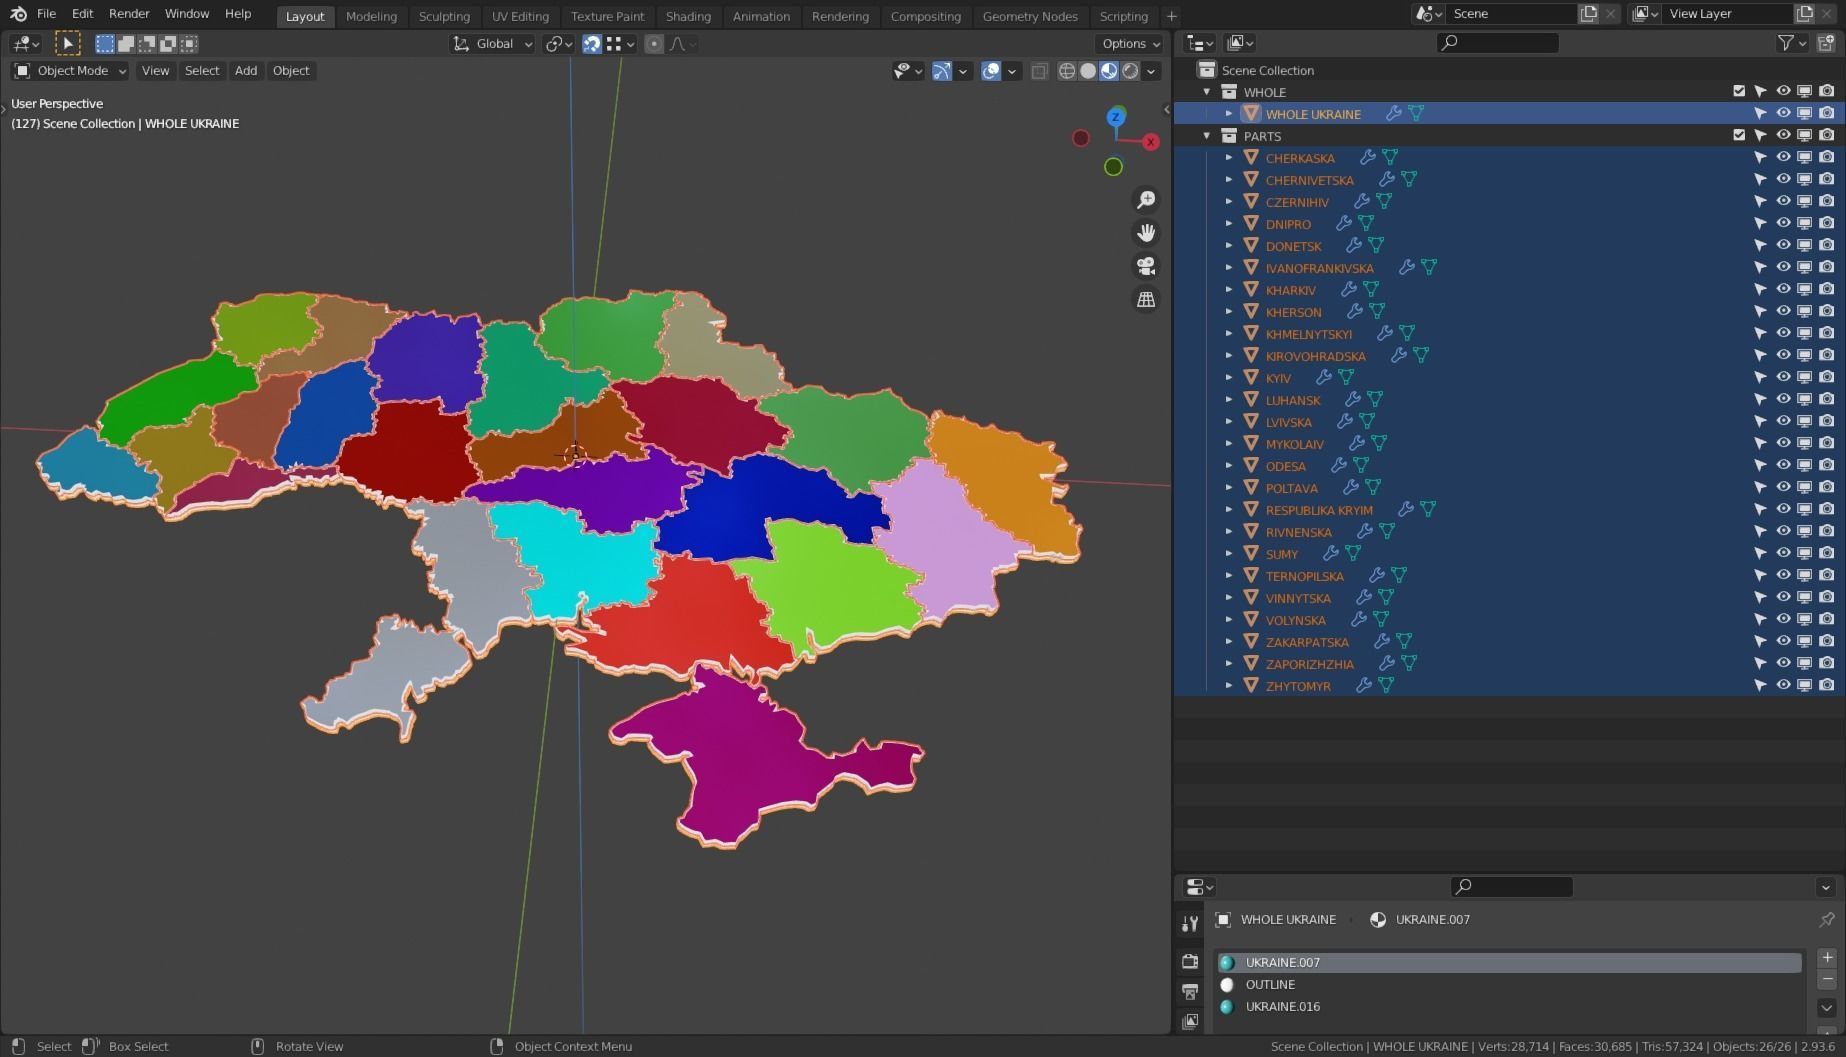The height and width of the screenshot is (1057, 1846).
Task: Select the UKRAINE.007 material slot
Action: pos(1509,963)
